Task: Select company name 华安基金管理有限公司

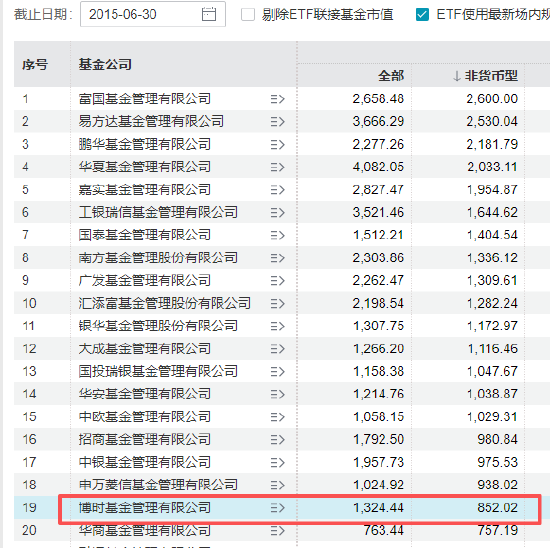Action: point(145,394)
